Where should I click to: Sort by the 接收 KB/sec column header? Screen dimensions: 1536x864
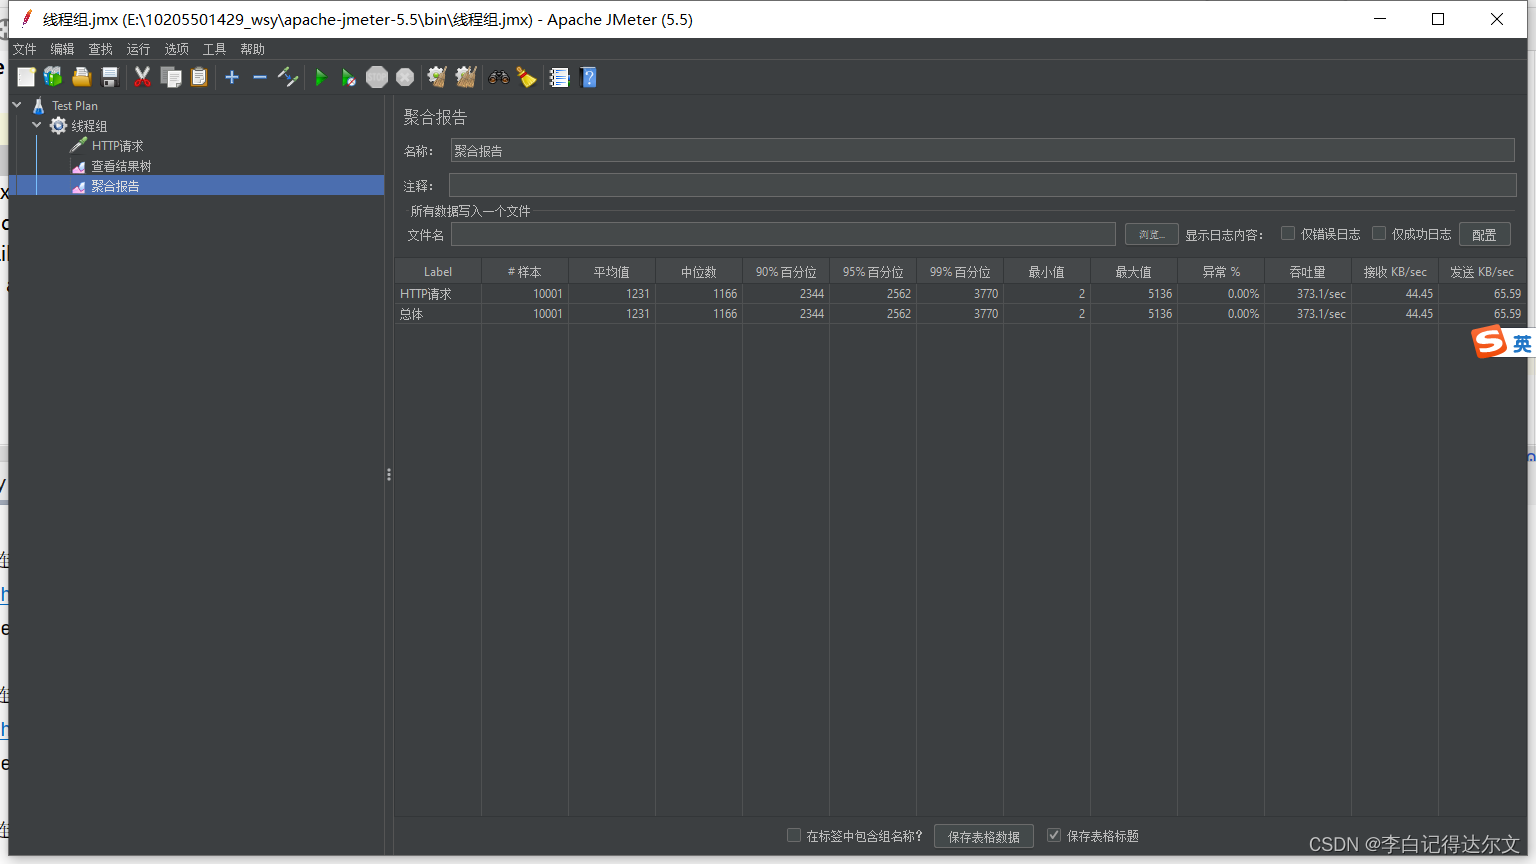pos(1395,271)
